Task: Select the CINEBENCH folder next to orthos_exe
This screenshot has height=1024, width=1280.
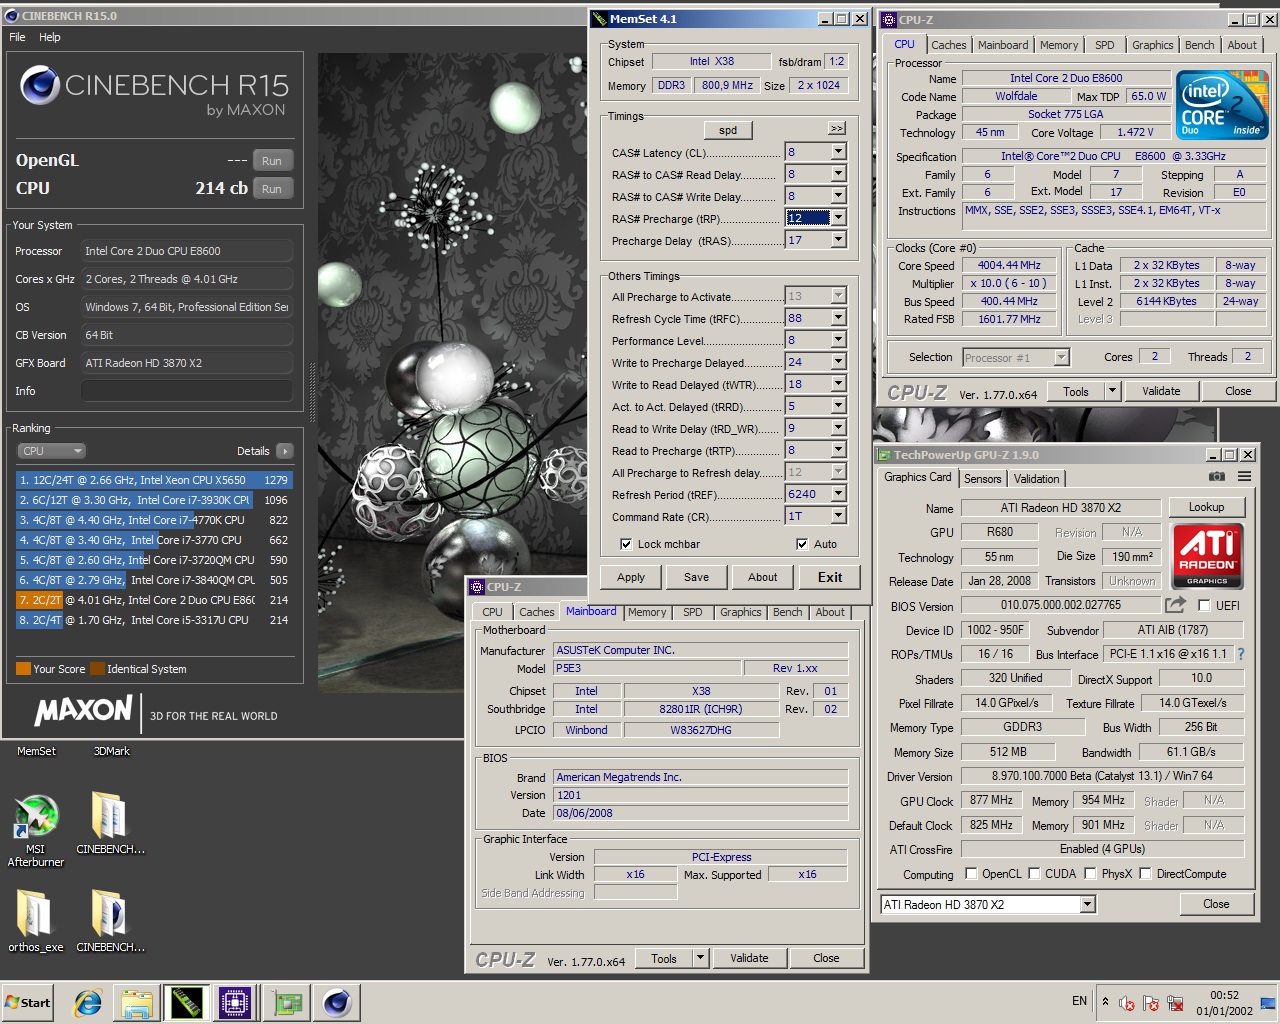Action: [110, 921]
